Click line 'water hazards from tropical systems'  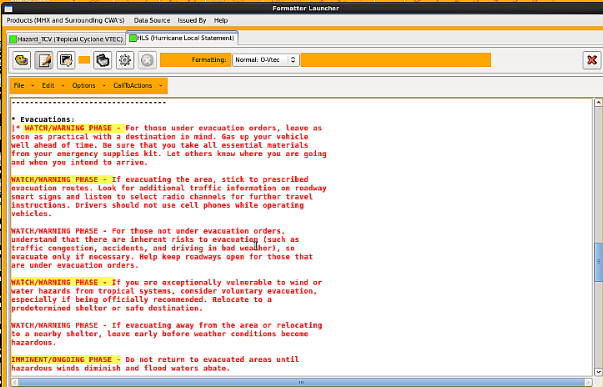tap(164, 291)
